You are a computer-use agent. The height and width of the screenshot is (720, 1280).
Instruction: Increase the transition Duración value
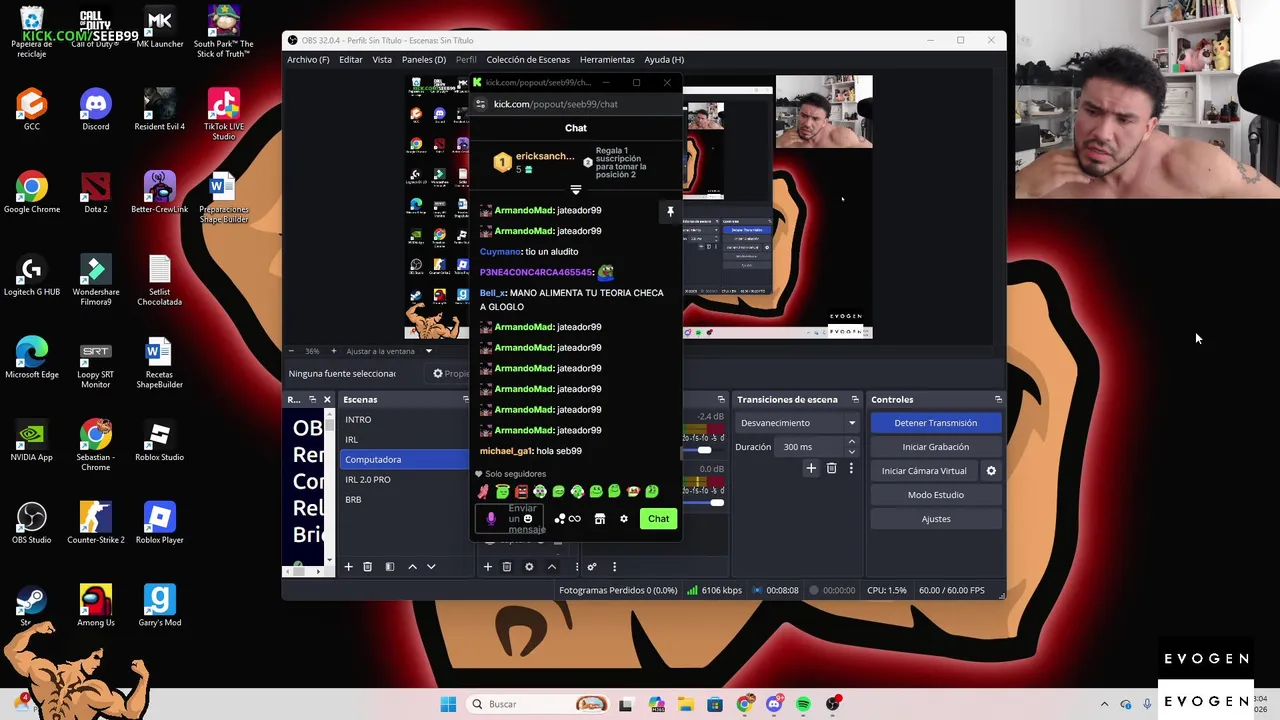[851, 443]
